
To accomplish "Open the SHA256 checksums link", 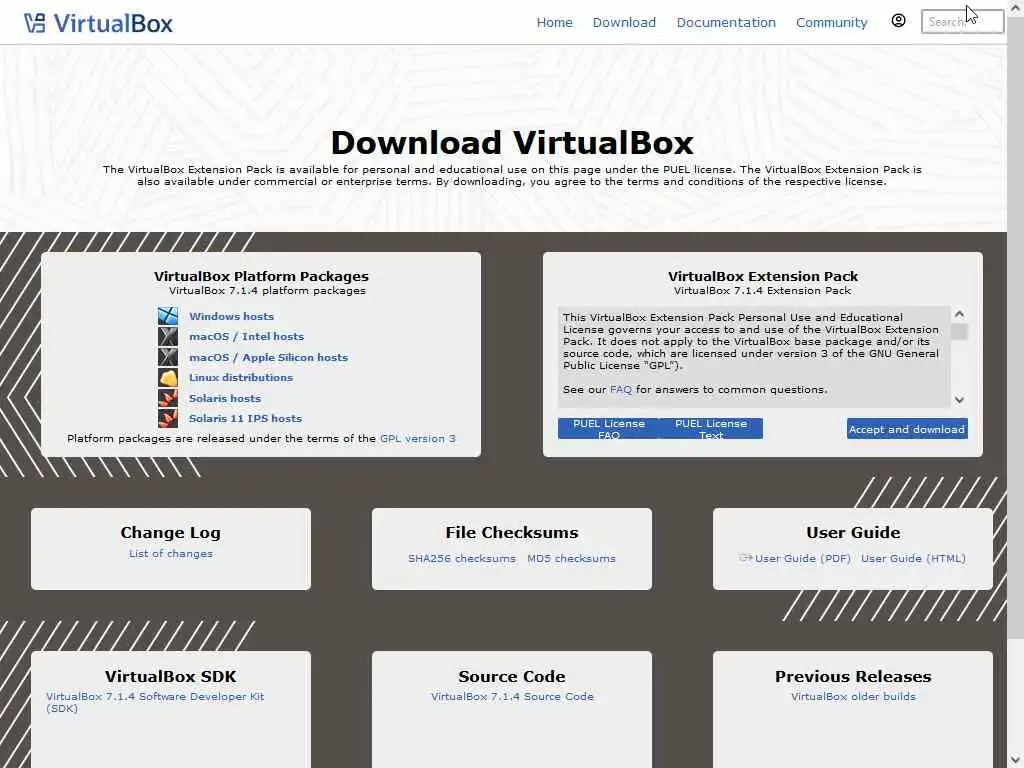I will [462, 558].
